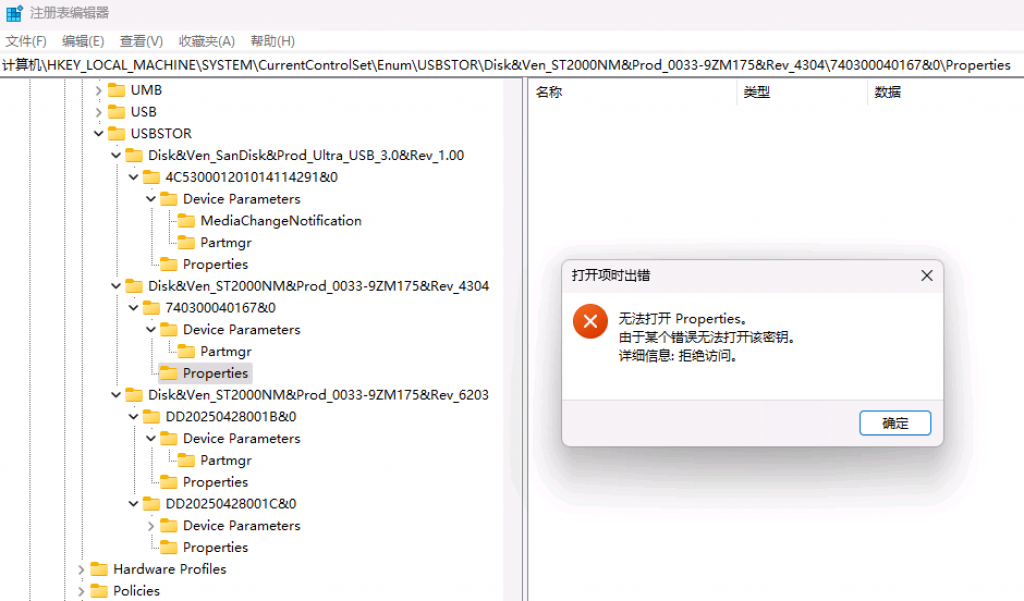Open the 文件(F) menu

(26, 41)
